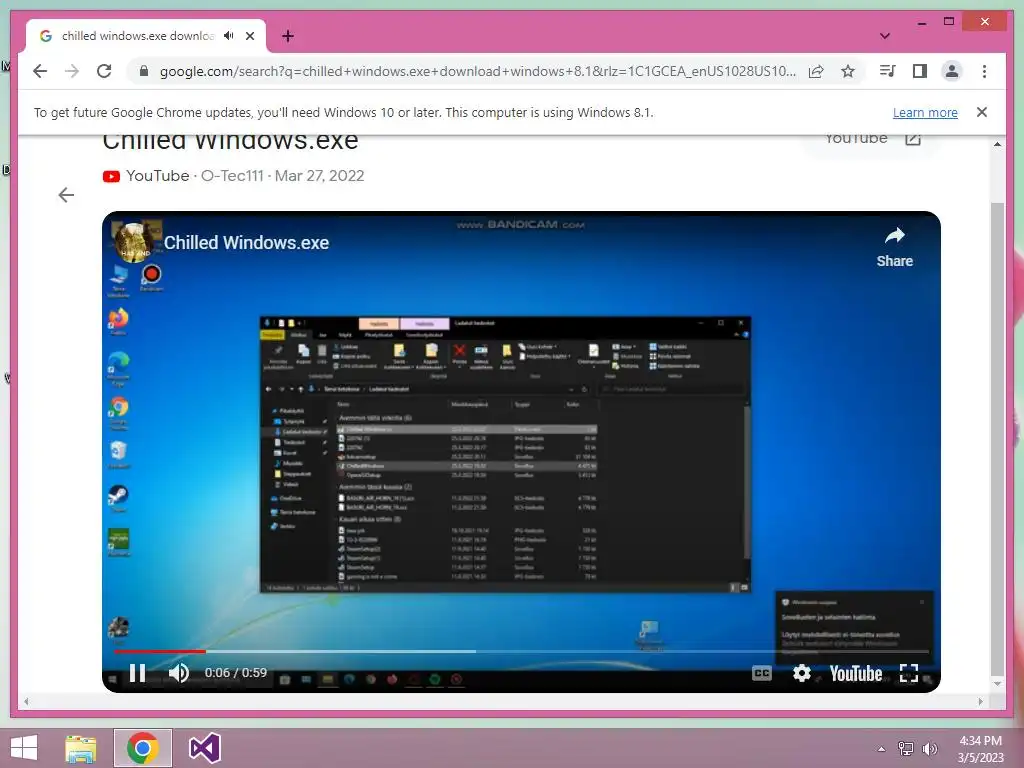Open the tab search chevron dropdown
This screenshot has height=768, width=1024.
click(885, 36)
